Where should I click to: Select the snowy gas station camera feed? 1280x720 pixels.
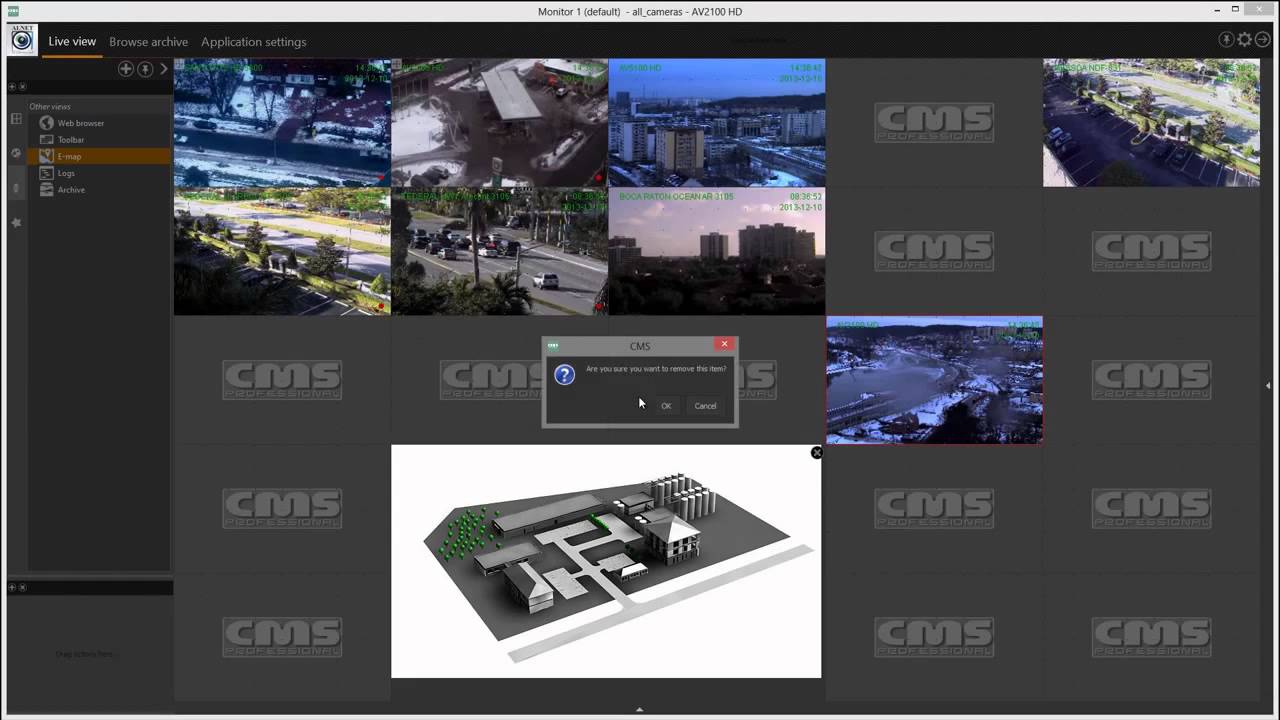click(x=499, y=122)
